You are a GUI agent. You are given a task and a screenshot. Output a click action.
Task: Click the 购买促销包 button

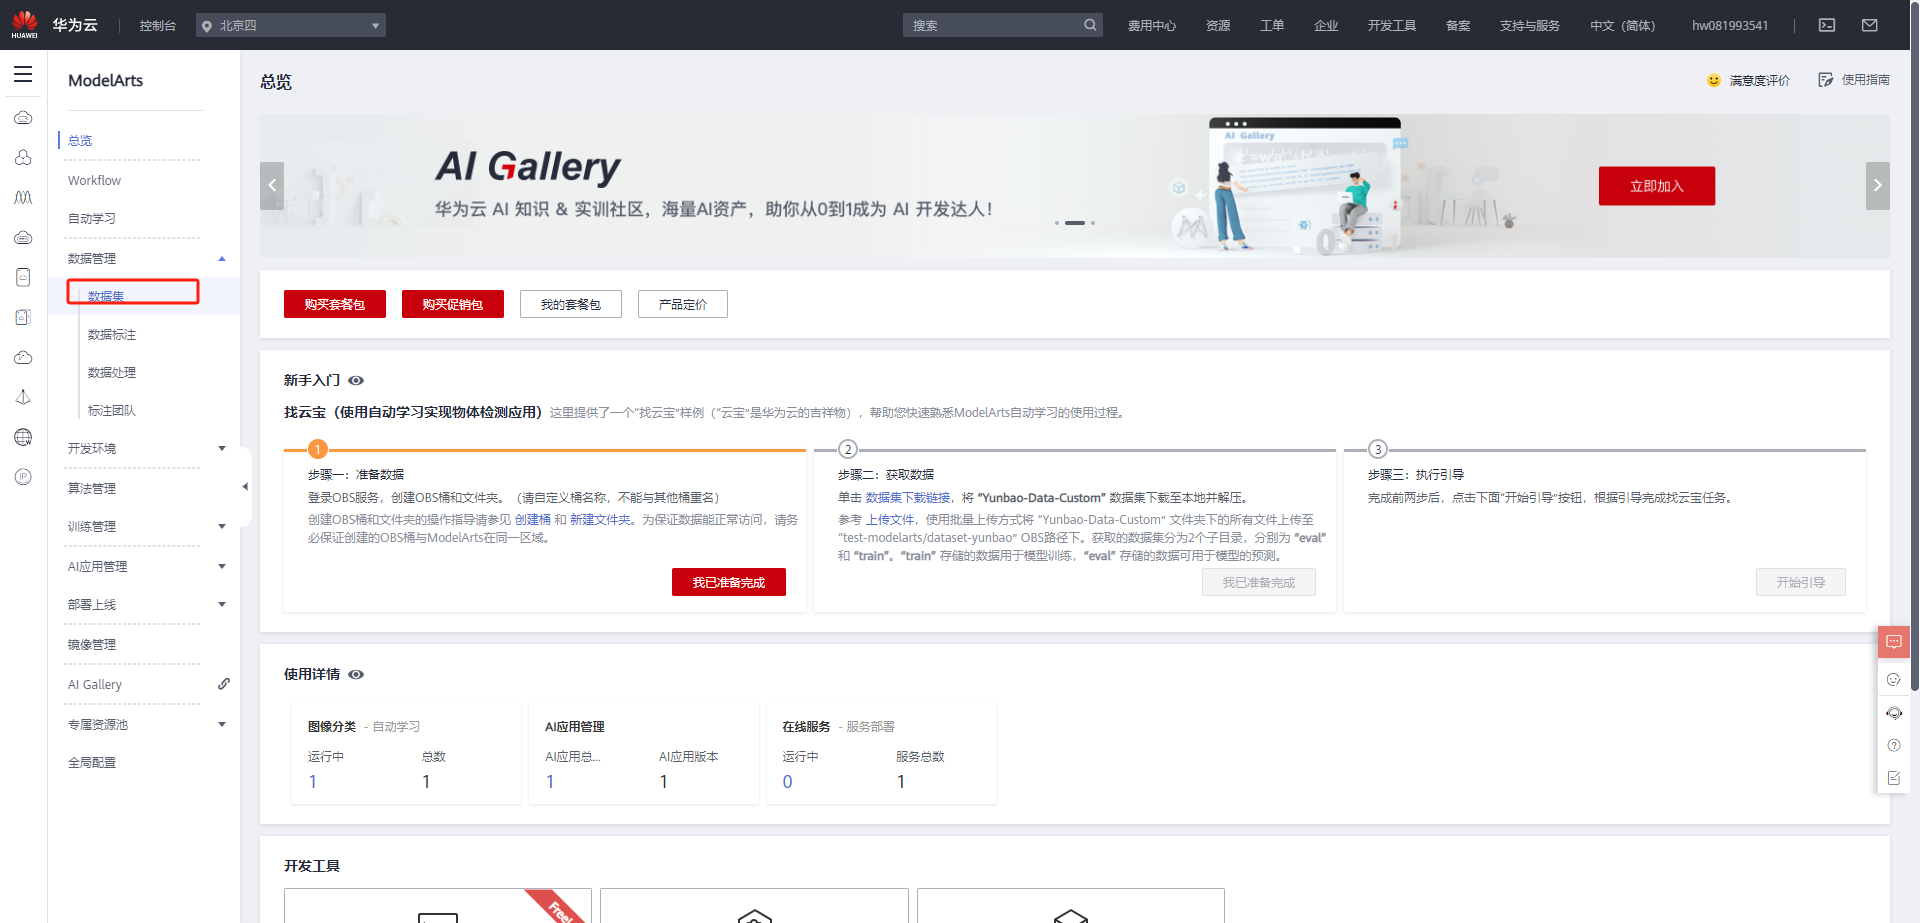click(x=453, y=304)
